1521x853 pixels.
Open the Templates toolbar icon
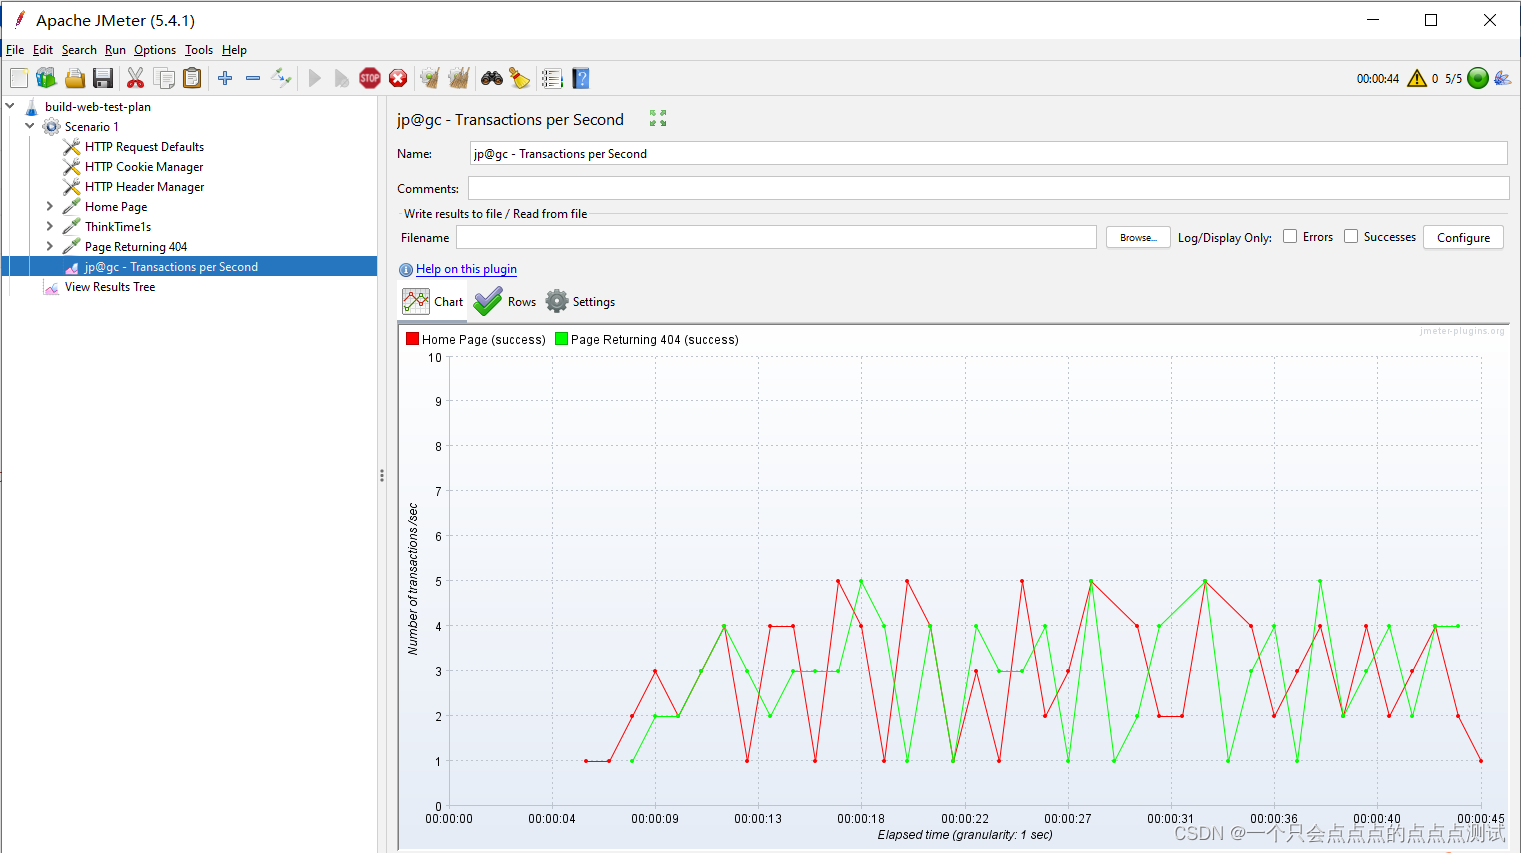pos(46,78)
